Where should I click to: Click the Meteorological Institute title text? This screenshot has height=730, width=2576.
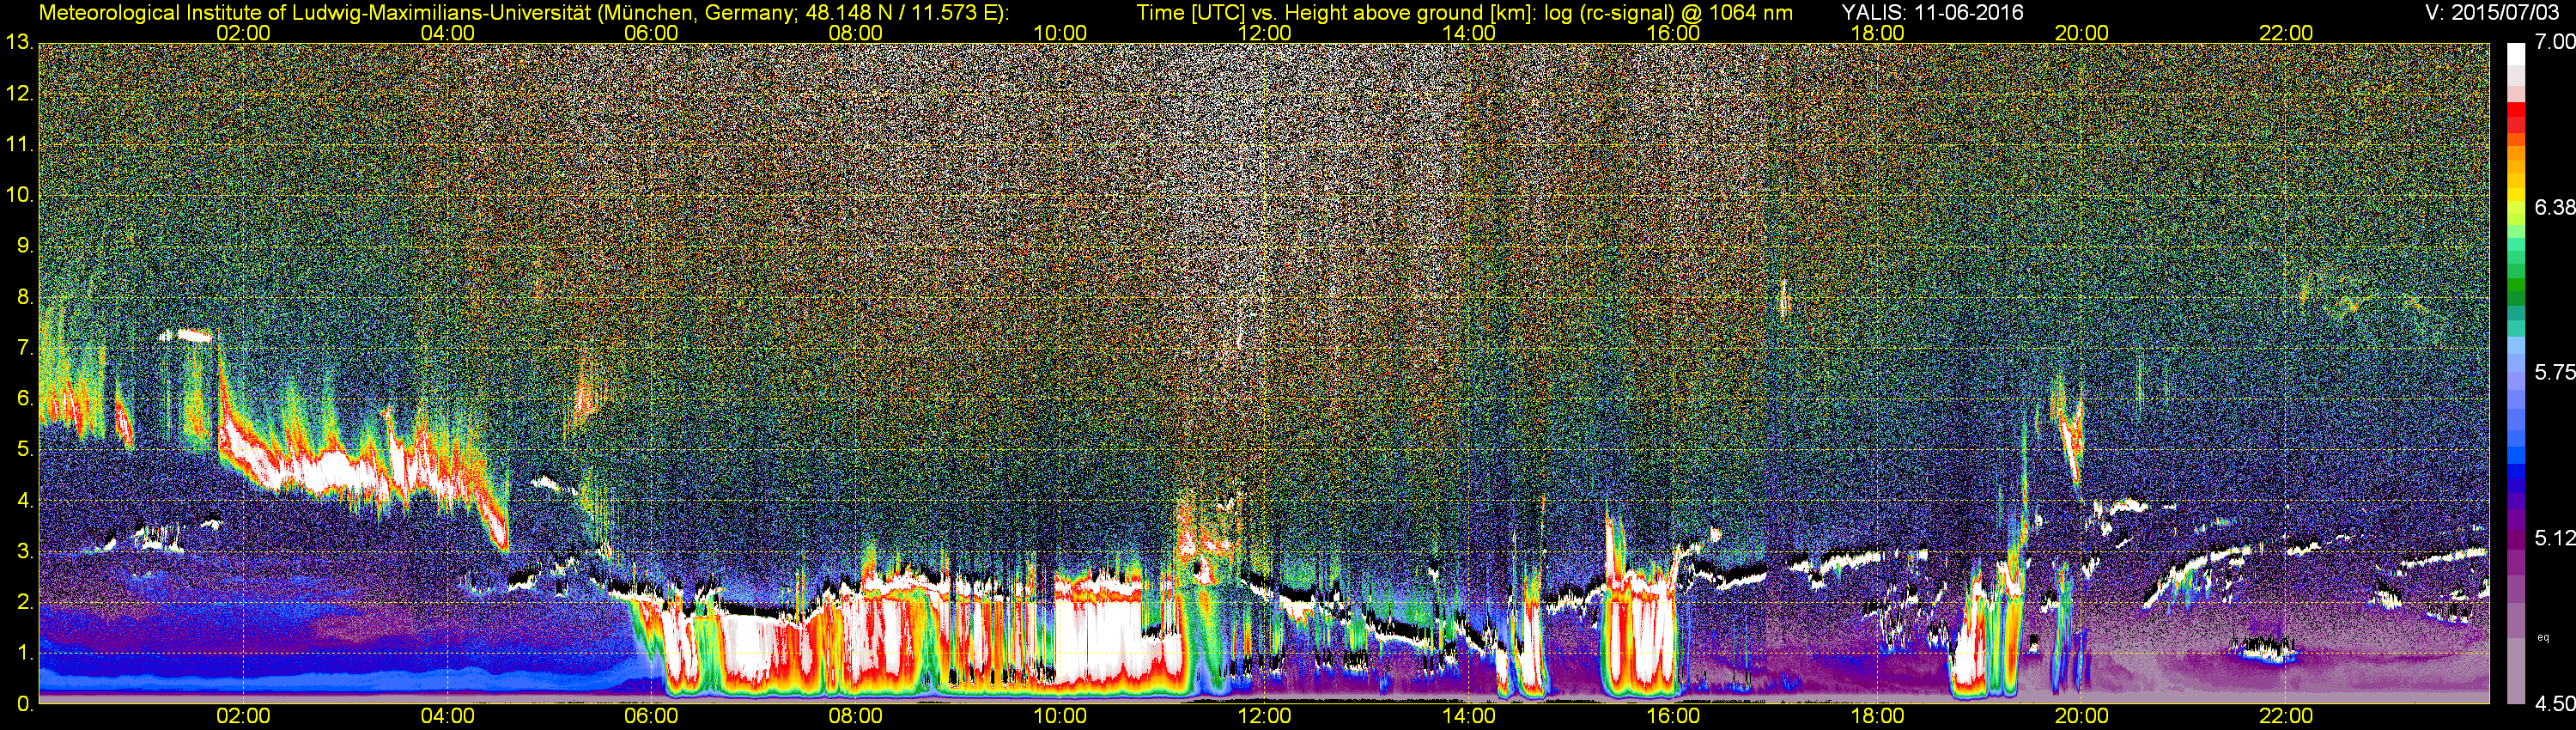tap(523, 13)
